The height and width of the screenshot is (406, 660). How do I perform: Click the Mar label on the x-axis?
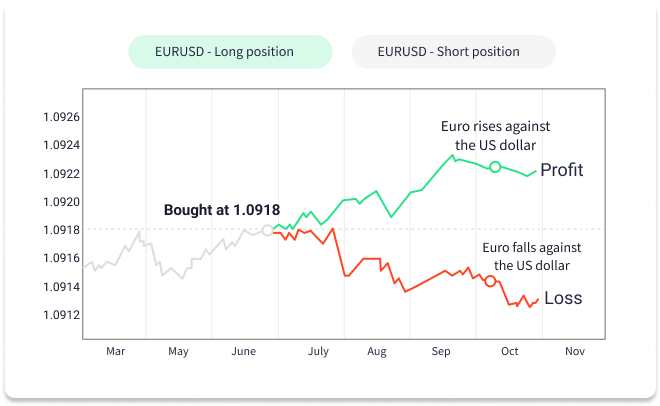tap(115, 352)
